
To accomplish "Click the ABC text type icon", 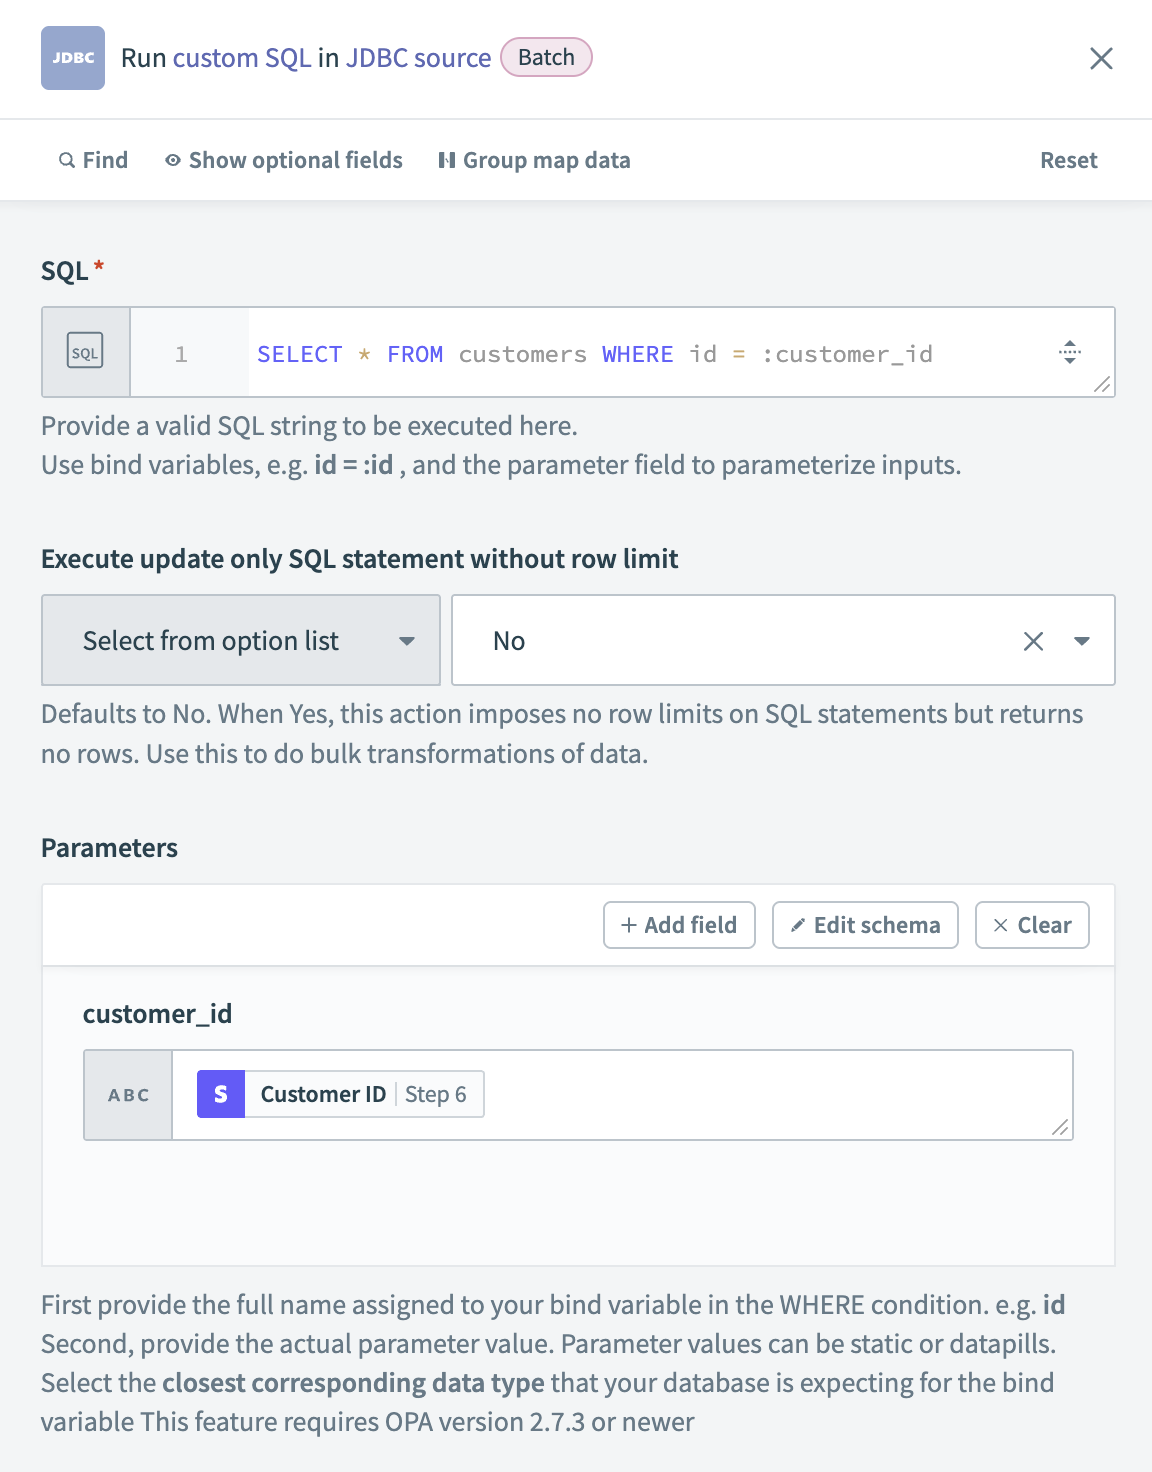I will click(x=127, y=1094).
